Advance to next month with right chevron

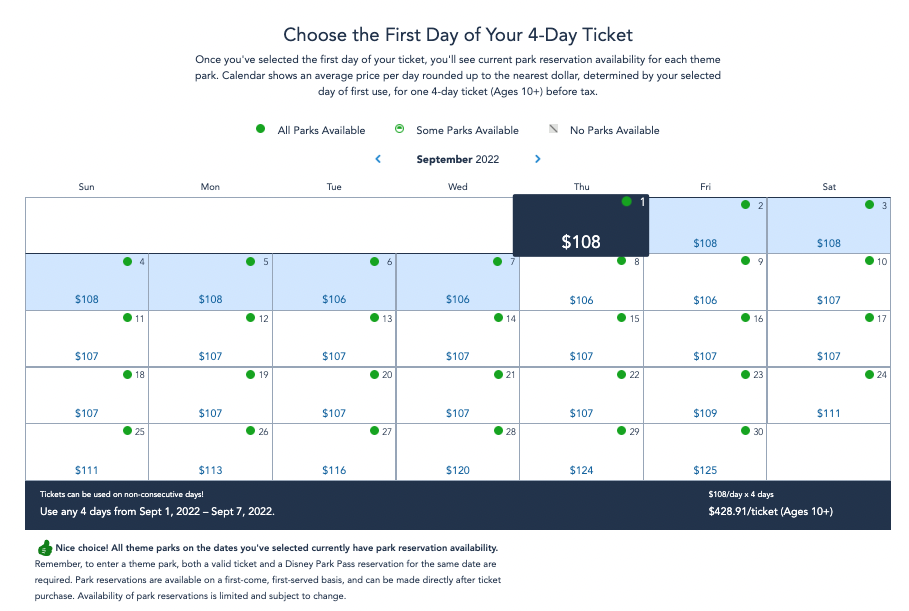(537, 159)
